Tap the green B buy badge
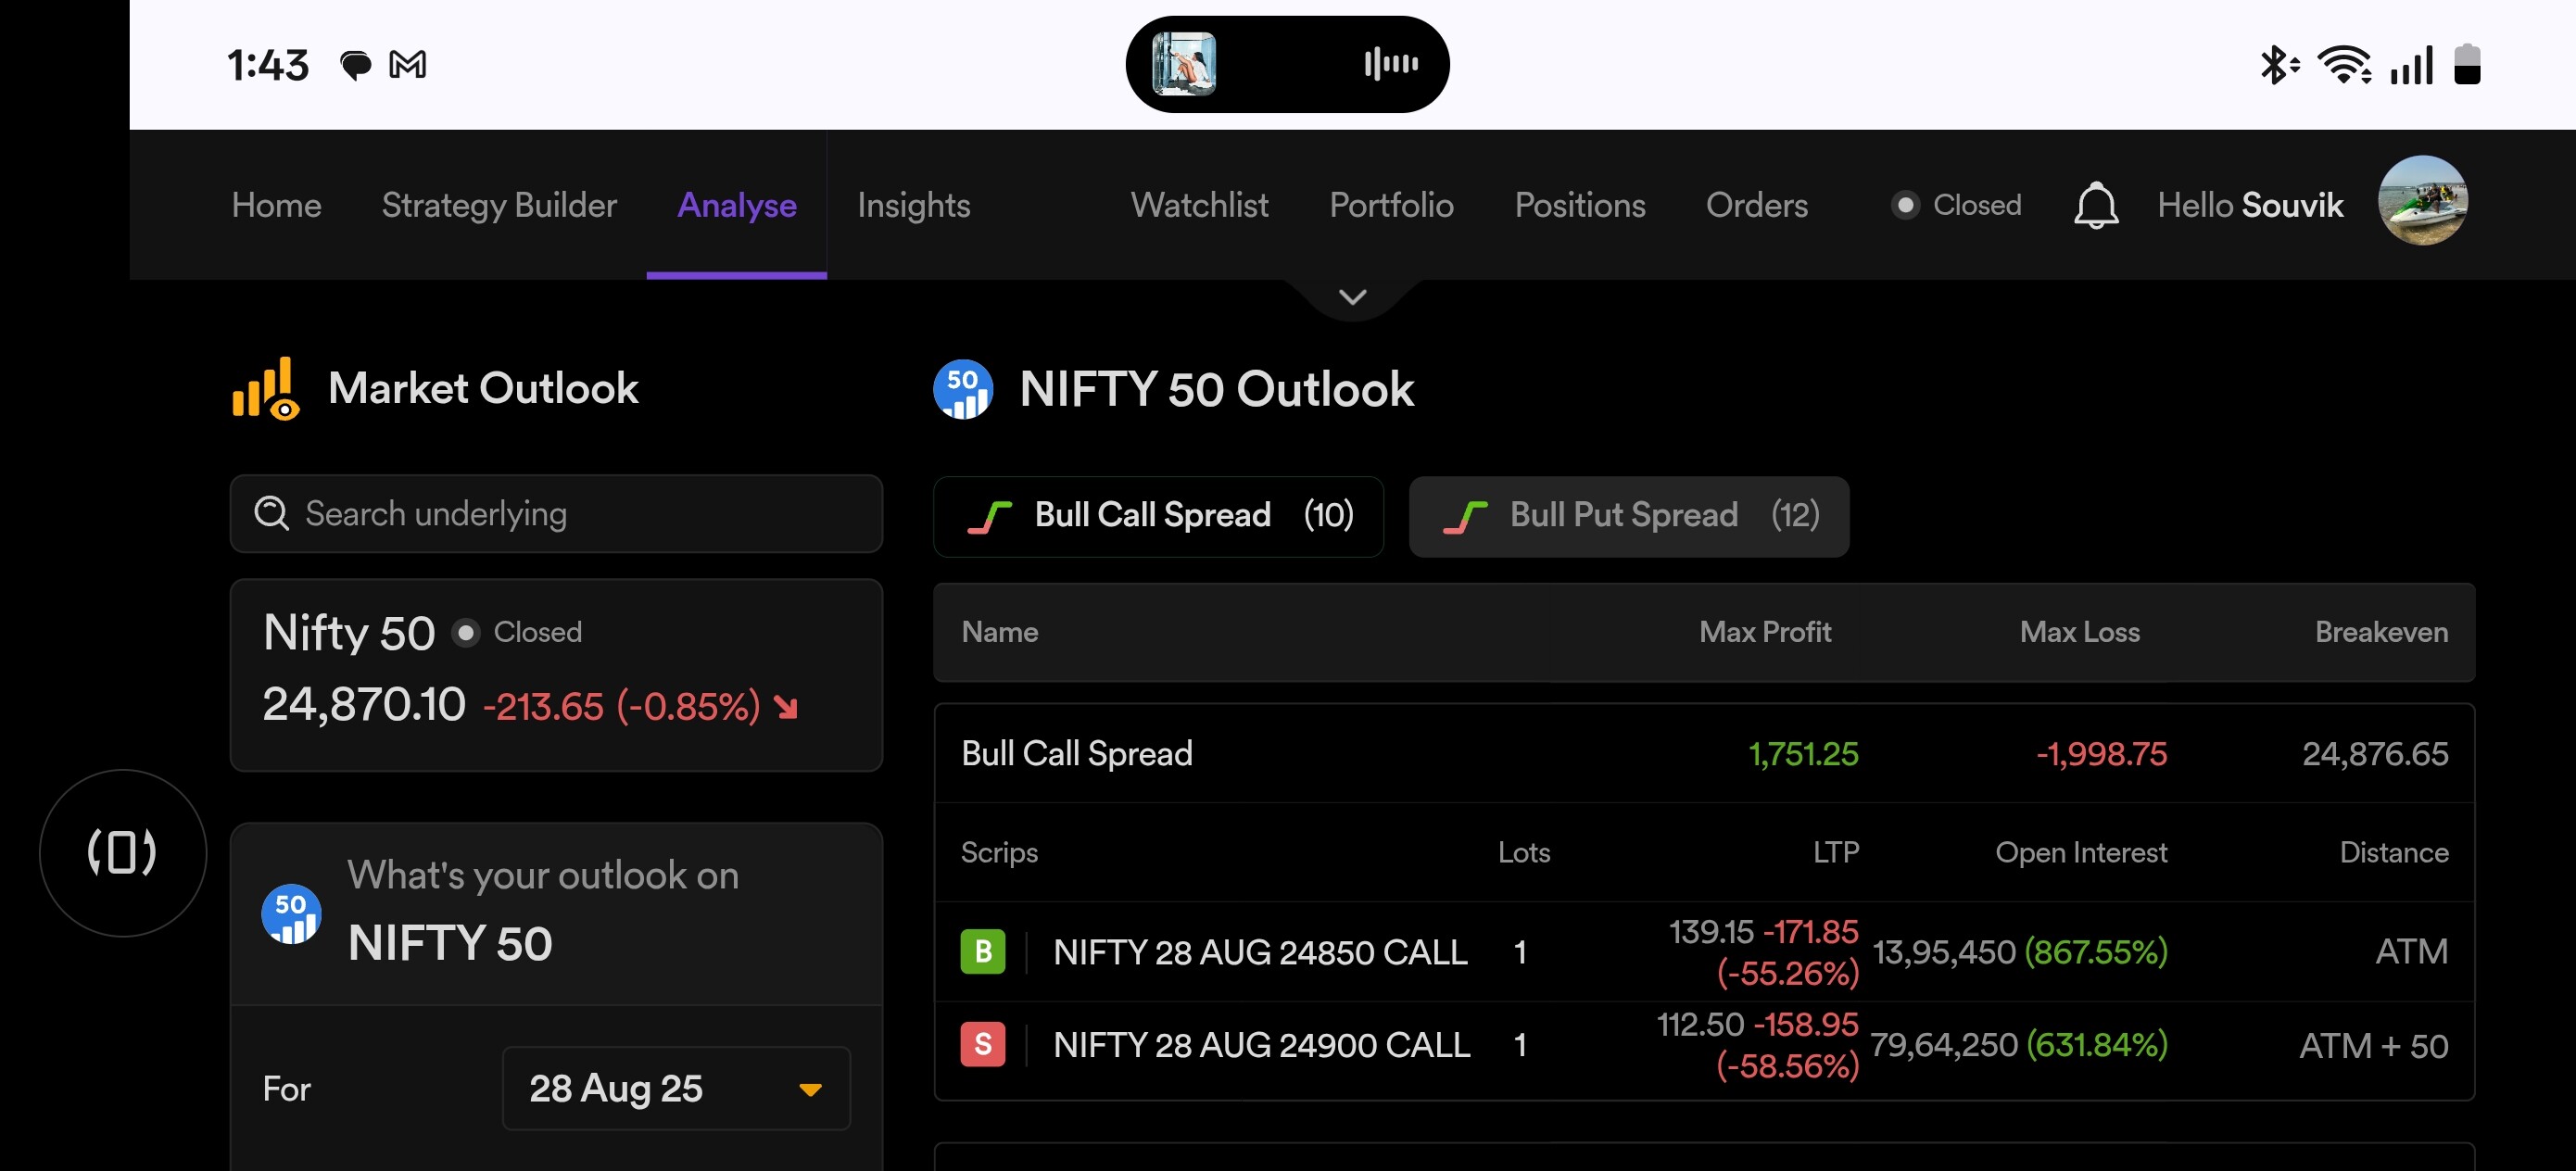Viewport: 2576px width, 1171px height. pos(983,951)
